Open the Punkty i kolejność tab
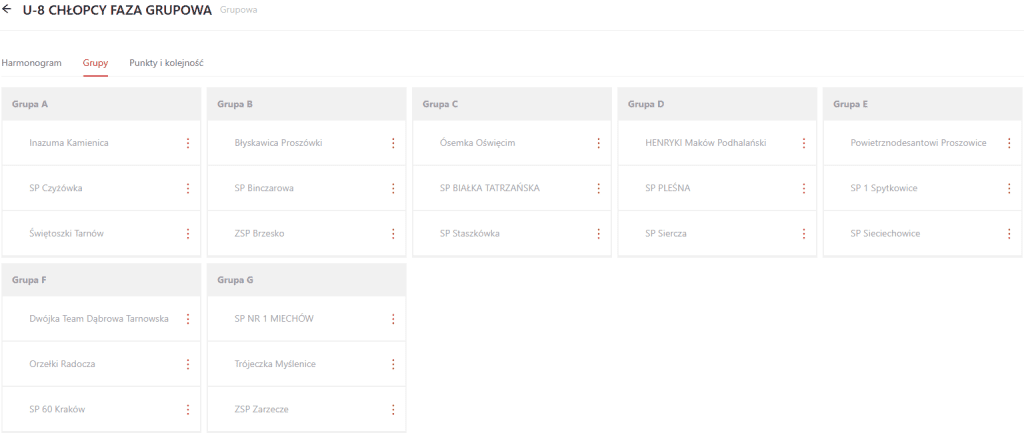This screenshot has height=433, width=1024. click(x=166, y=62)
